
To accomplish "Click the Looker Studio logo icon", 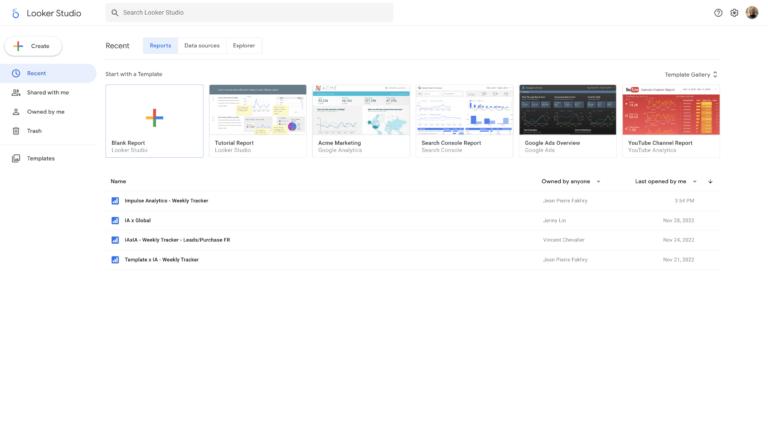I will [x=16, y=13].
